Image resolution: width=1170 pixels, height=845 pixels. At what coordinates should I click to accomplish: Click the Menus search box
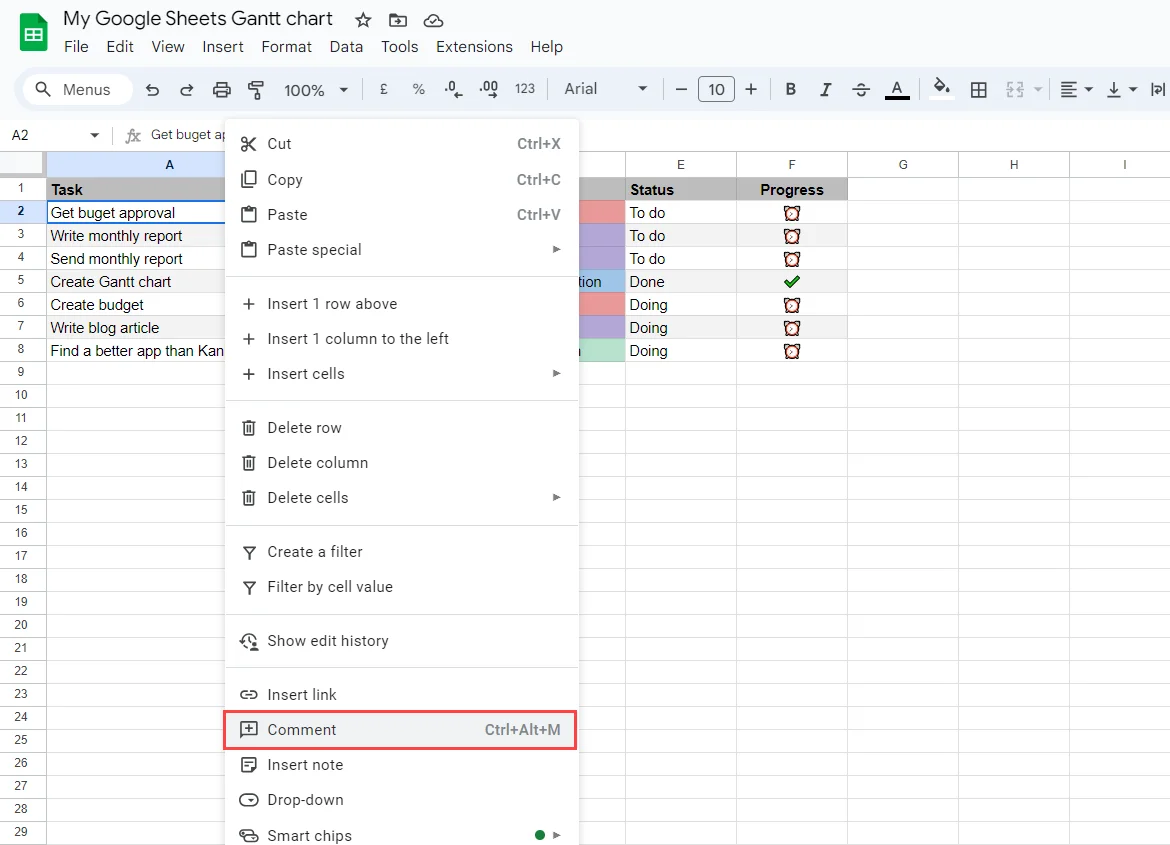click(78, 90)
